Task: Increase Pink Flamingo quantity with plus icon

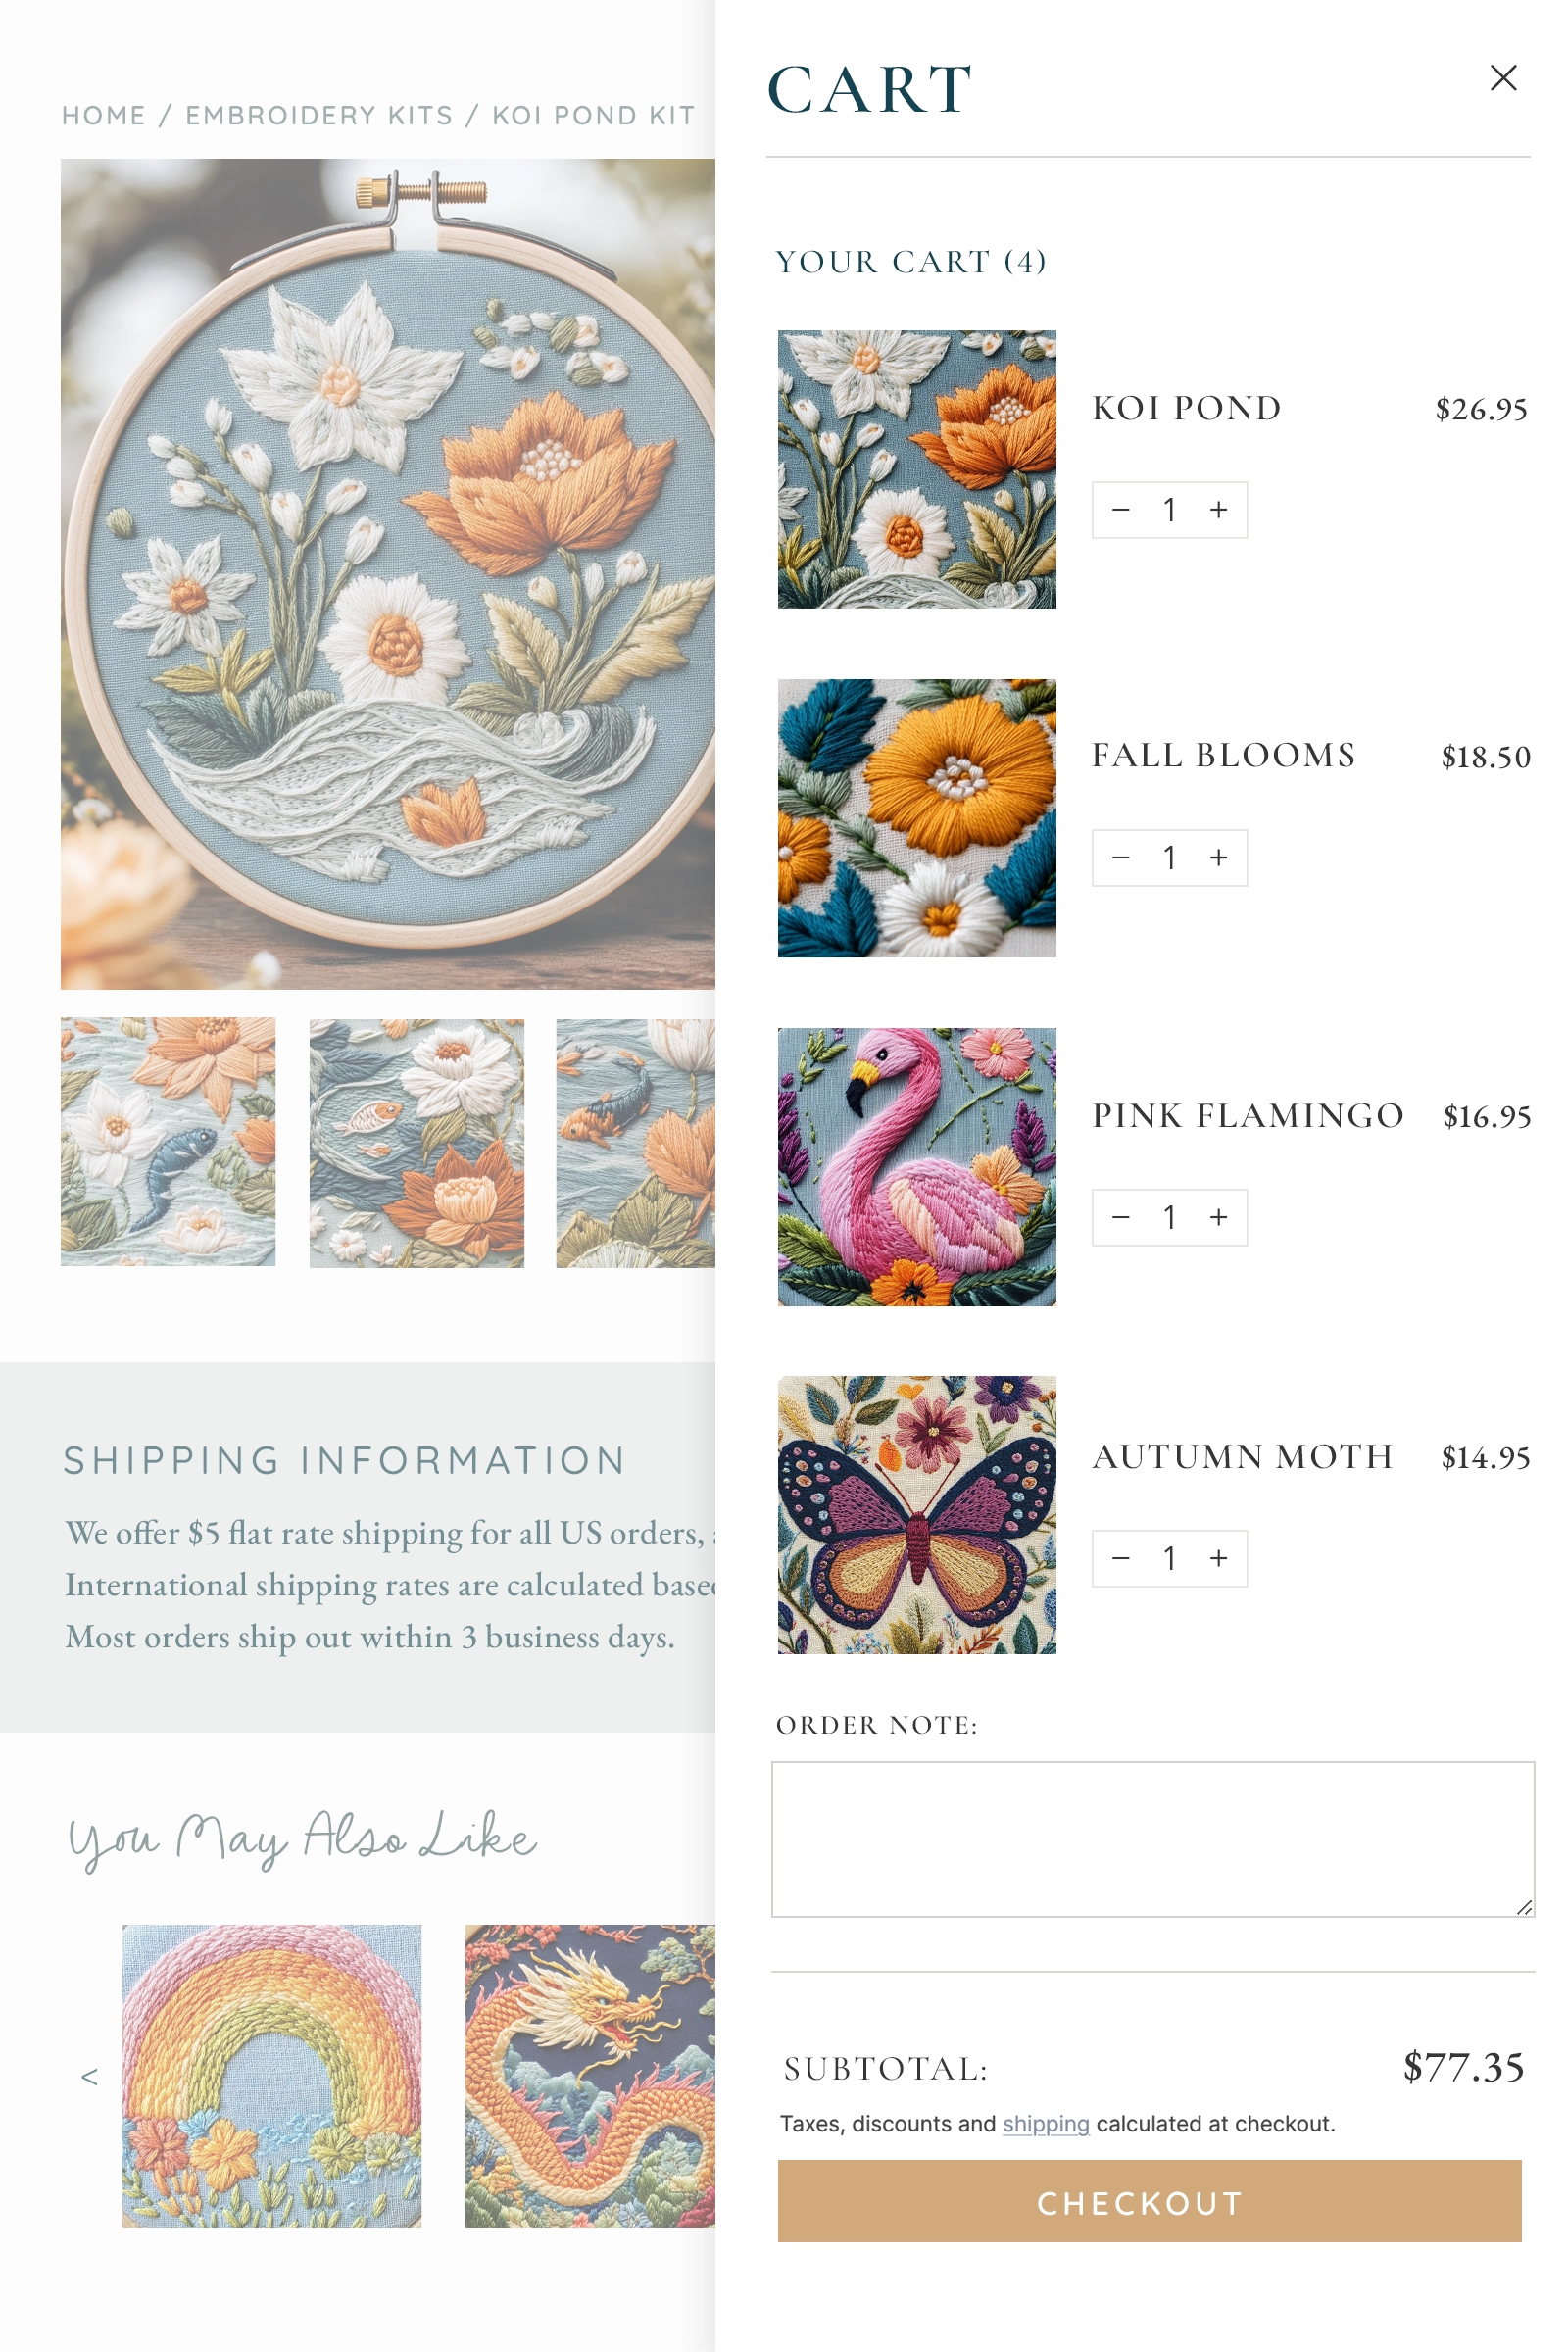Action: 1218,1218
